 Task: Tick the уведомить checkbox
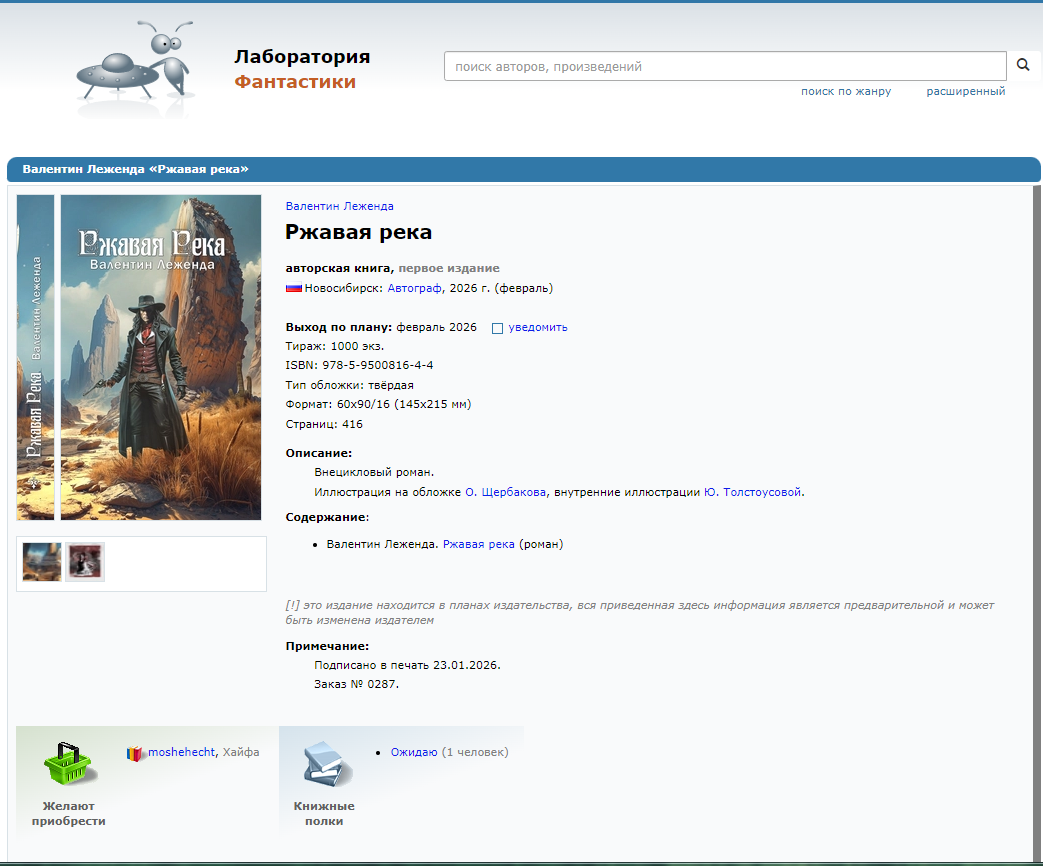pos(497,328)
